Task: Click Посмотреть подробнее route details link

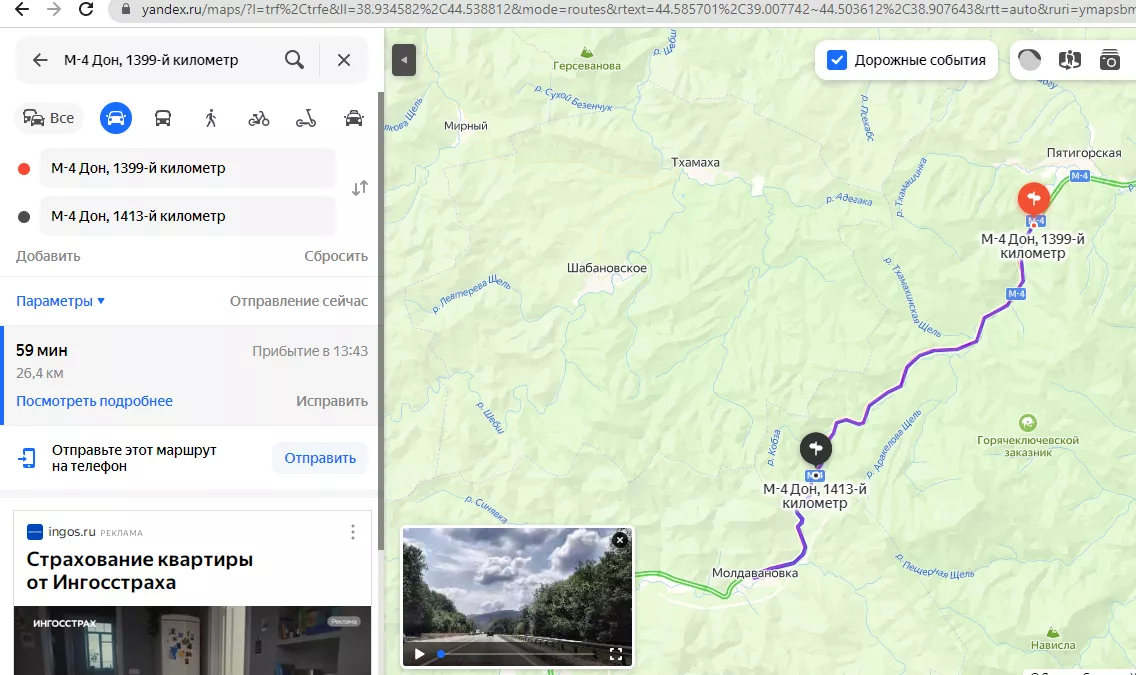Action: (94, 401)
